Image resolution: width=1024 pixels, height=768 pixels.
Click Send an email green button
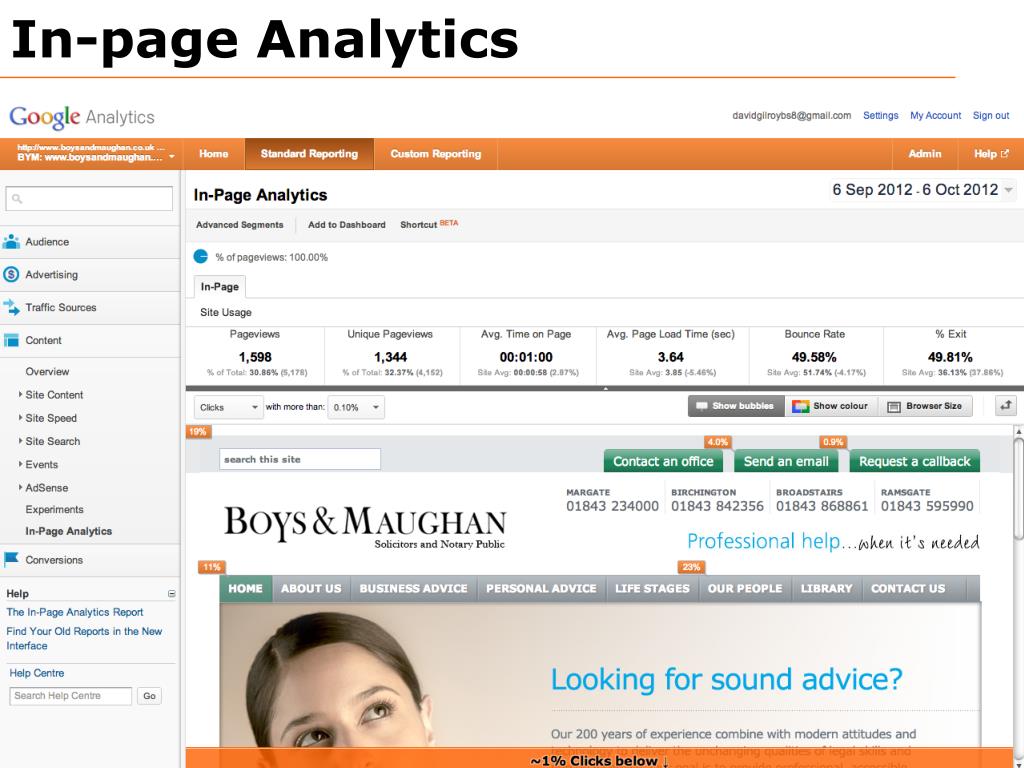tap(786, 461)
